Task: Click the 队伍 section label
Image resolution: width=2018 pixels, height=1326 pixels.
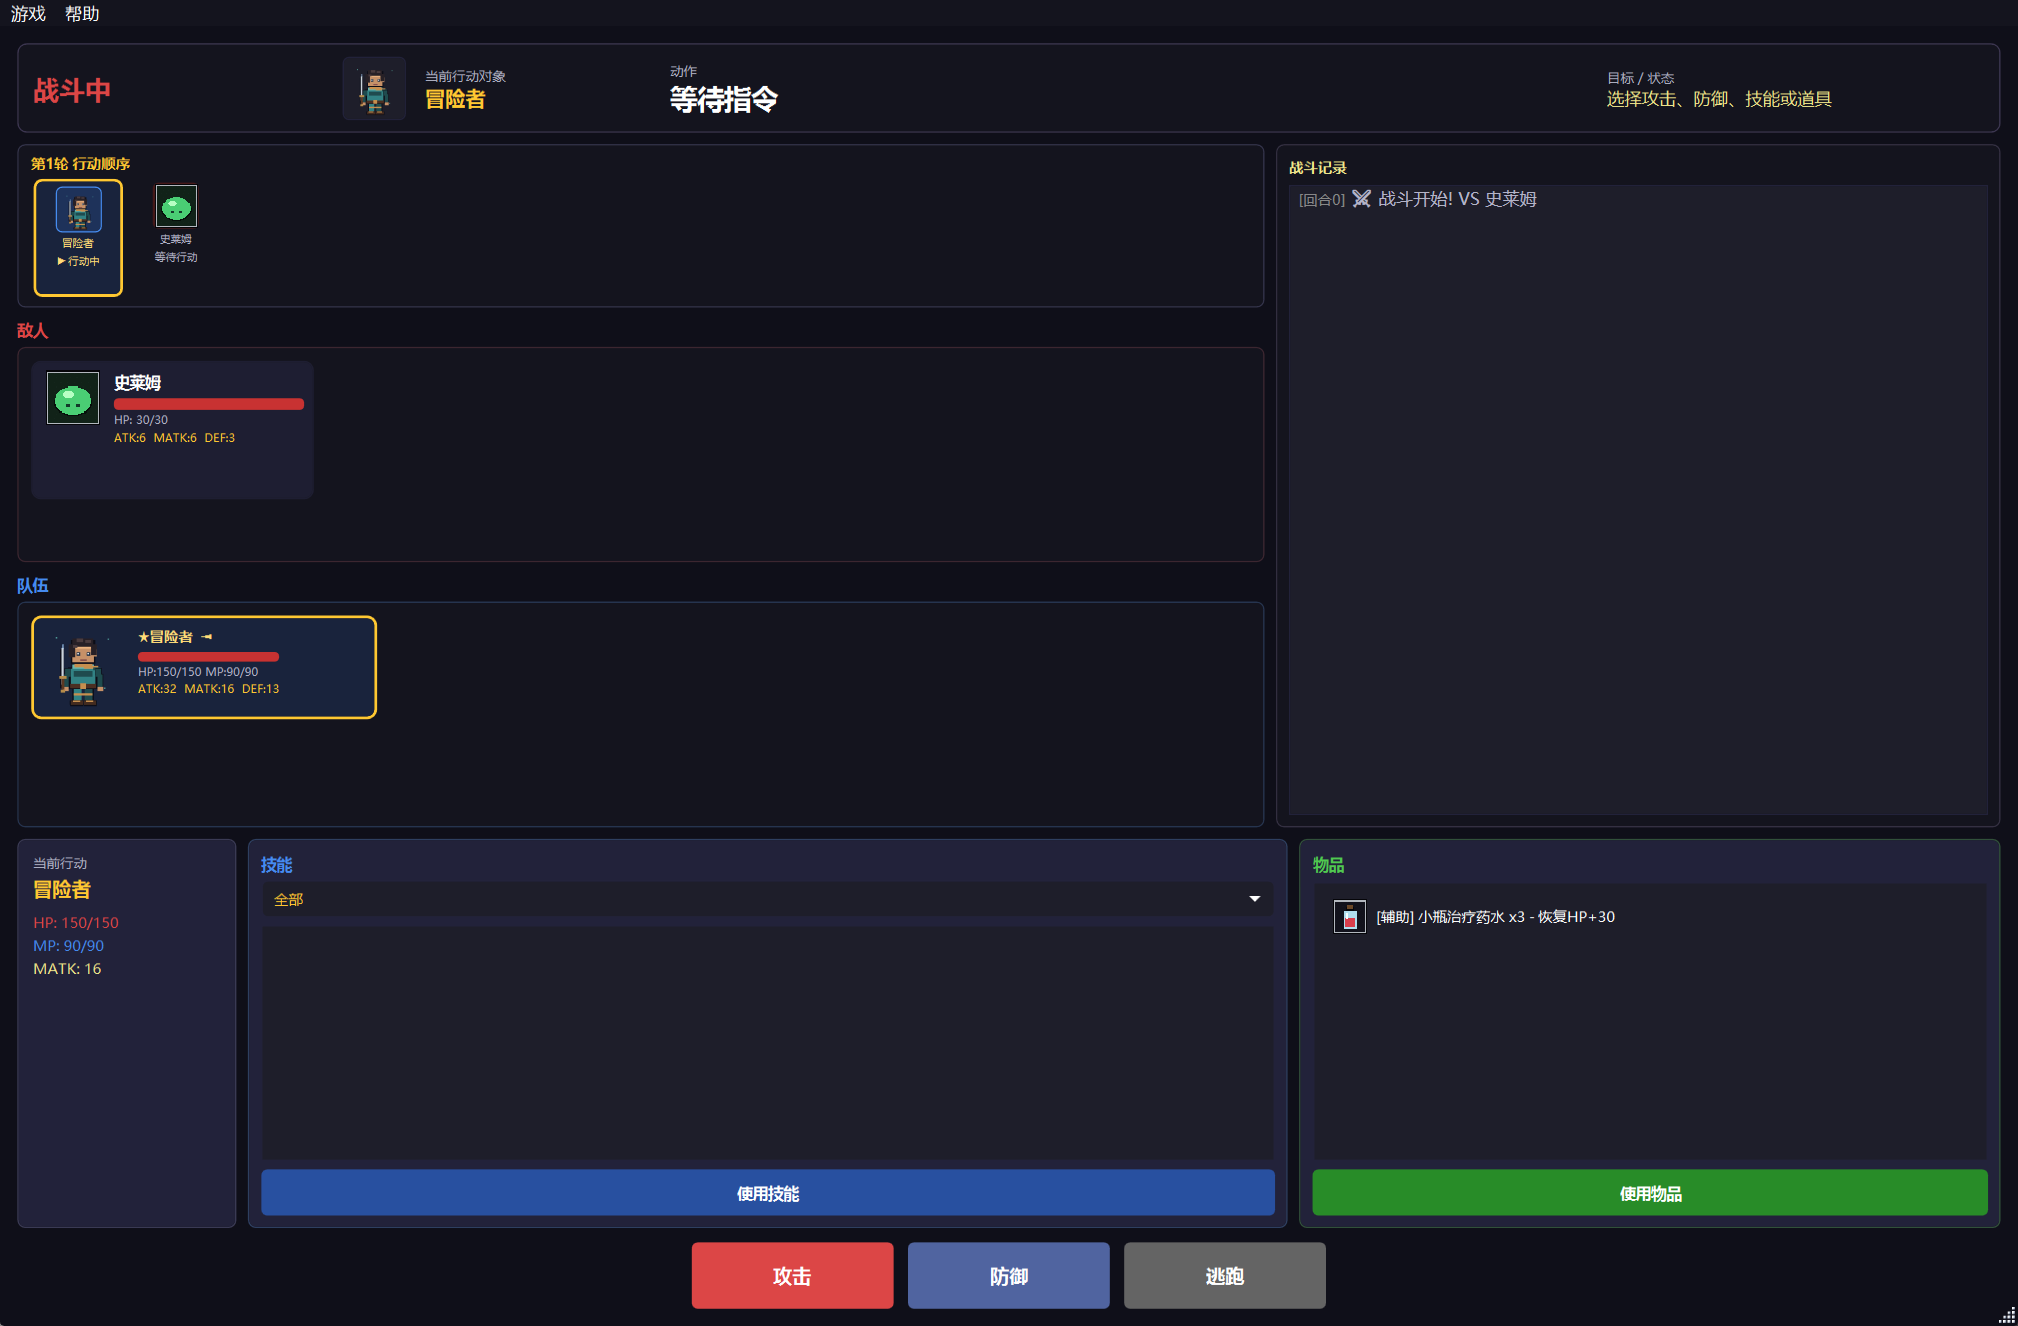Action: pyautogui.click(x=32, y=586)
